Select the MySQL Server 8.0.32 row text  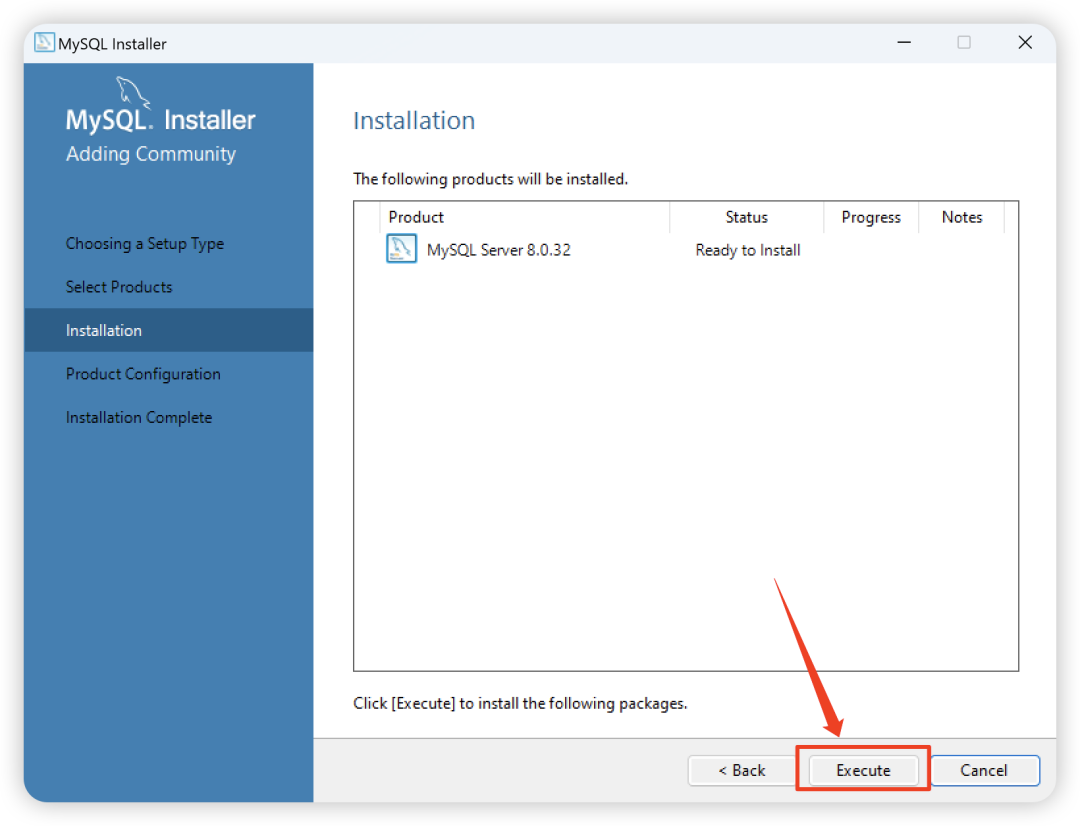click(499, 250)
